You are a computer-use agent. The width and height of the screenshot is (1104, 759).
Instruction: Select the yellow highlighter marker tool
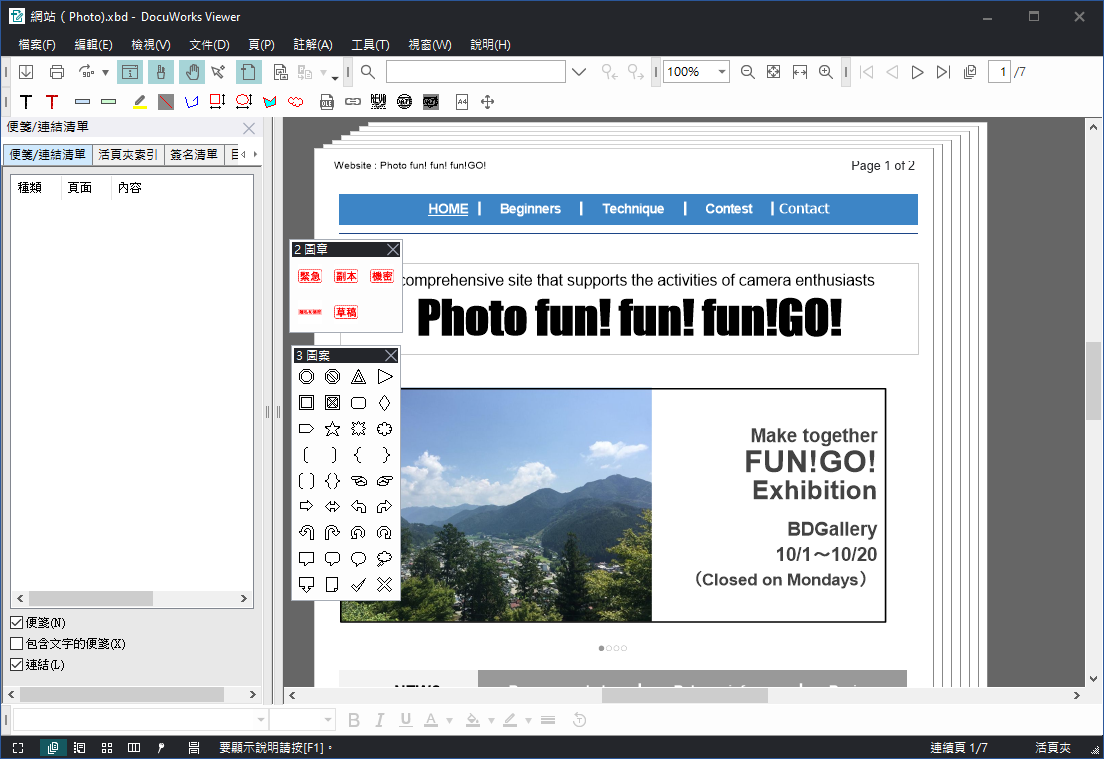(x=139, y=102)
